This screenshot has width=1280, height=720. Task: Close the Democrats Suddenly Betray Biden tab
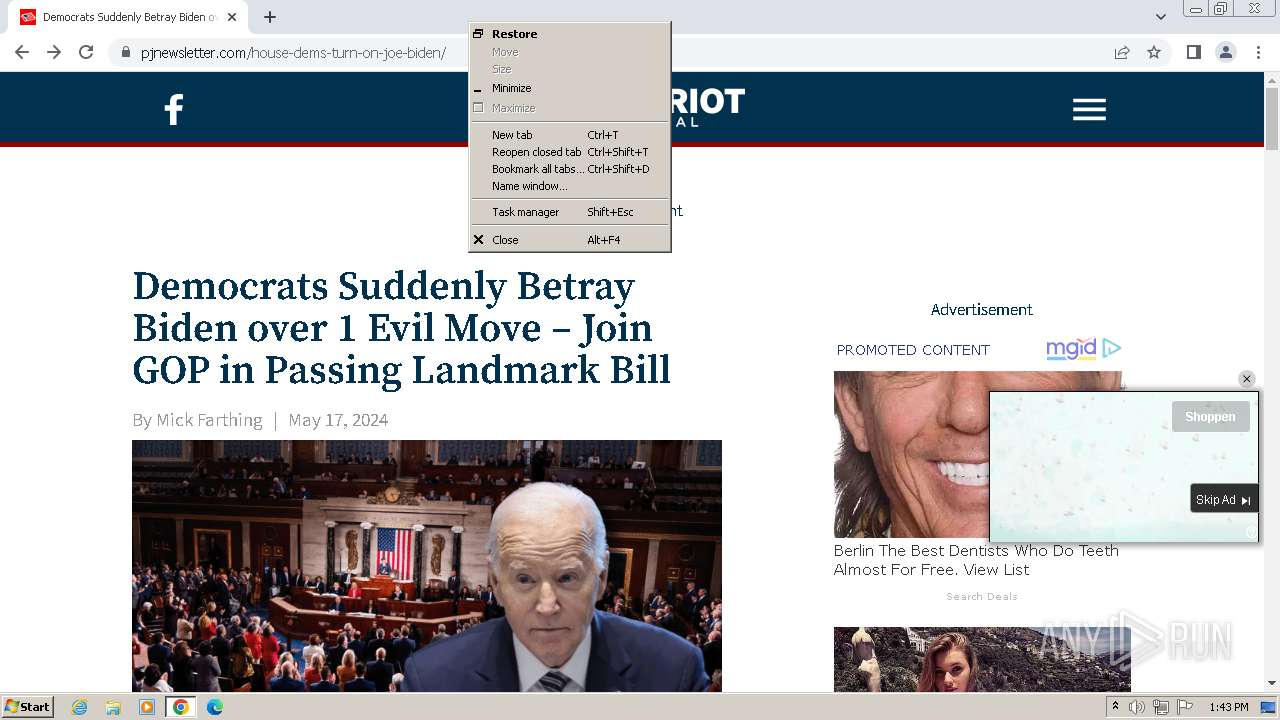[x=232, y=17]
